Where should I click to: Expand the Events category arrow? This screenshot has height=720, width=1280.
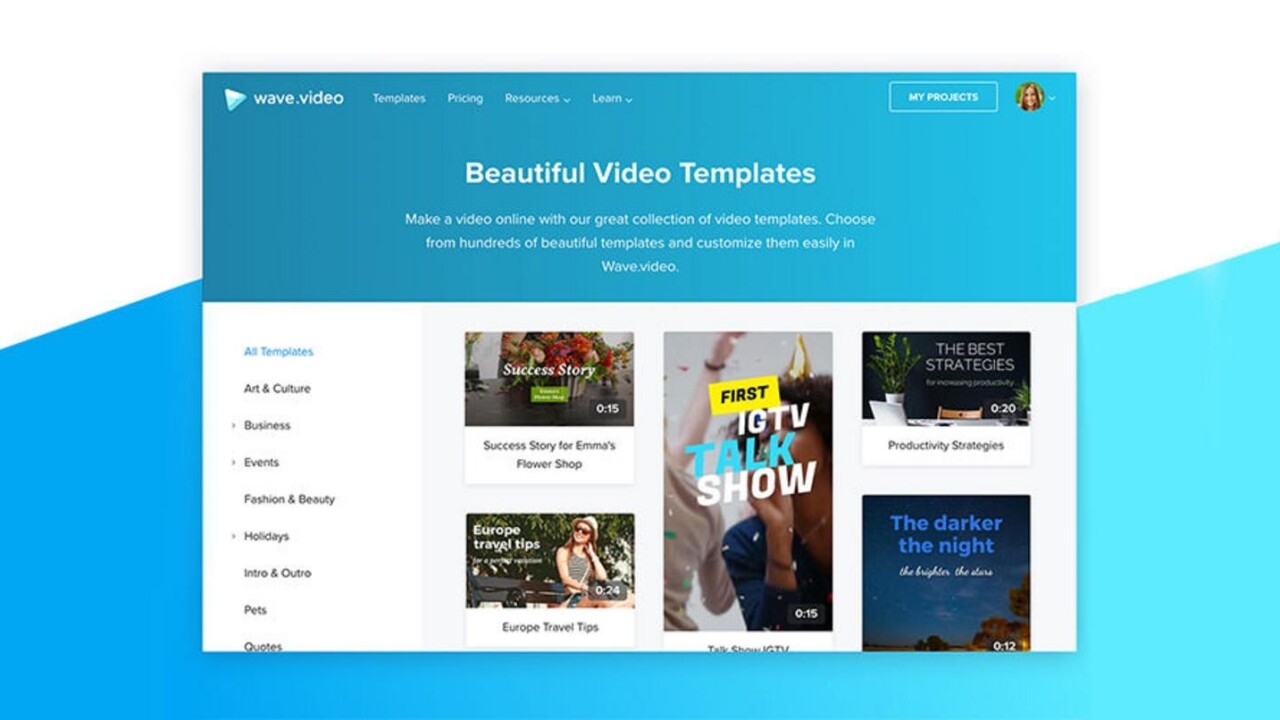click(x=234, y=463)
